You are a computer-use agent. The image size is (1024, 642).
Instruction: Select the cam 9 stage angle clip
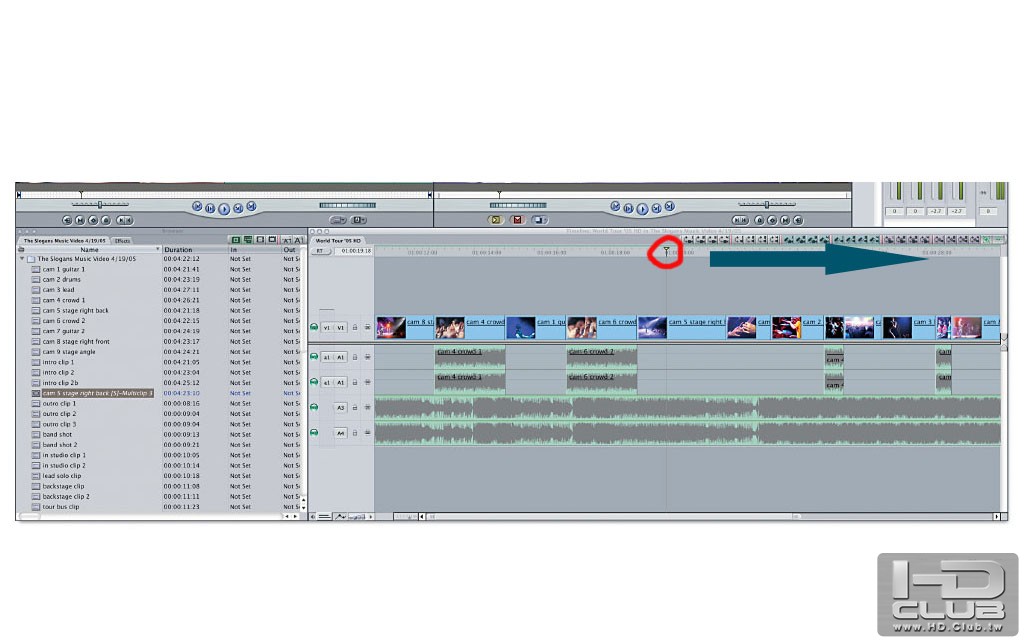point(69,352)
